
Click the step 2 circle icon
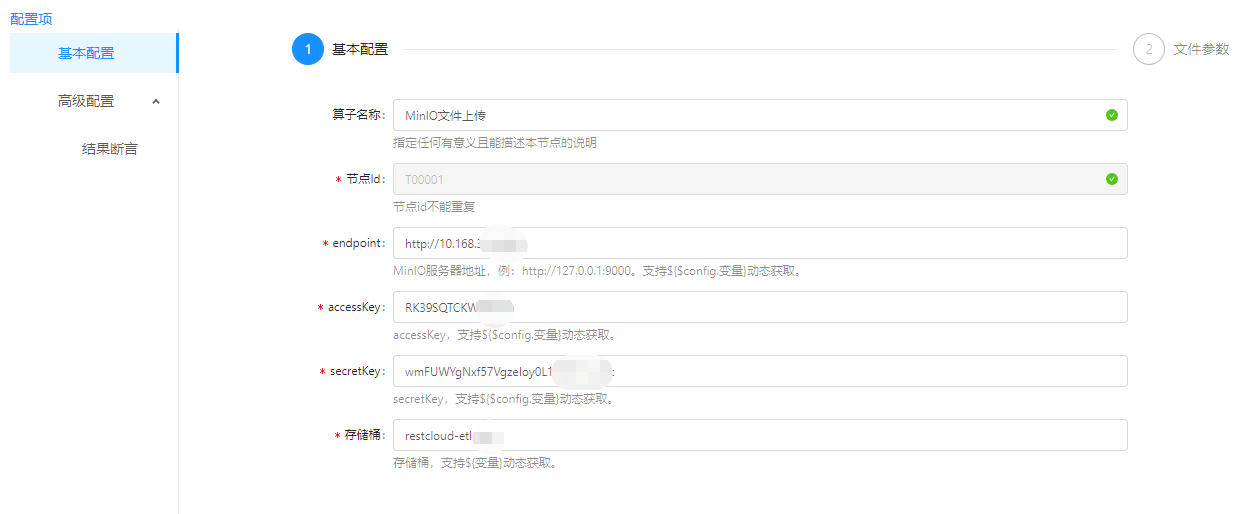(1149, 49)
